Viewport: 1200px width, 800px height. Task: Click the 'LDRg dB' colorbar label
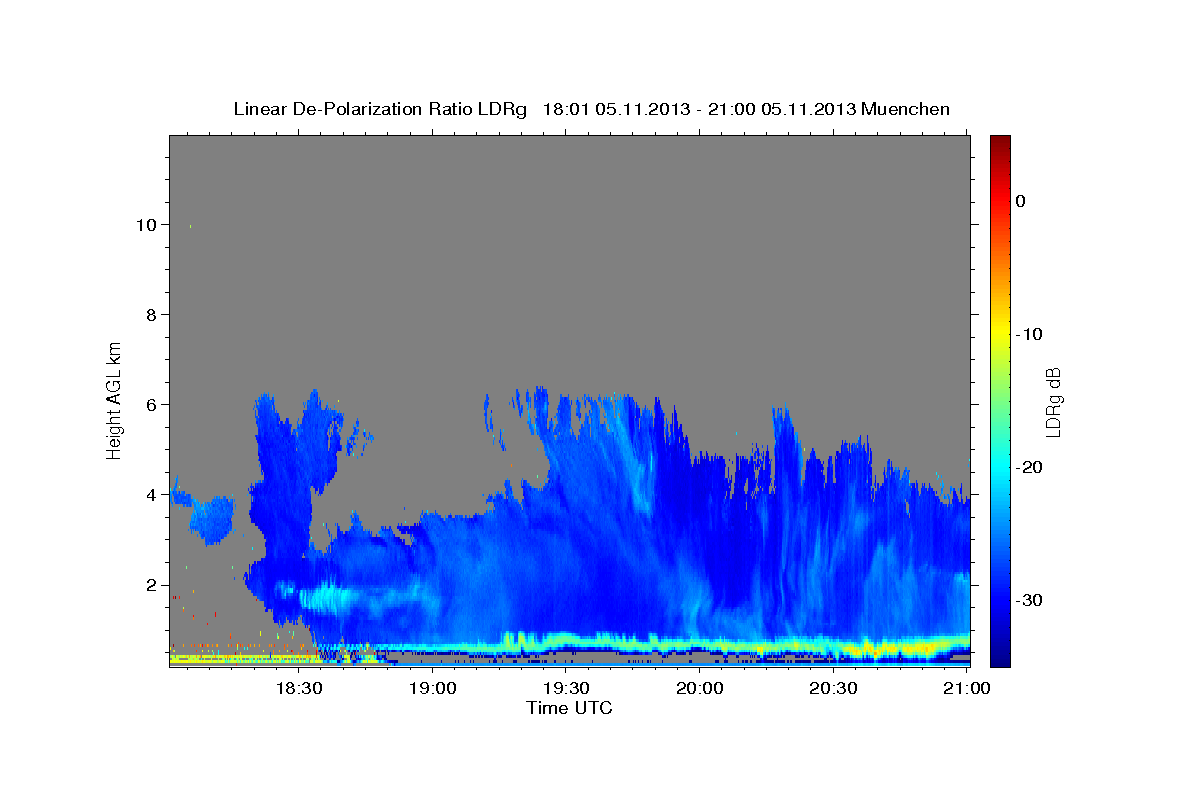[x=1052, y=401]
